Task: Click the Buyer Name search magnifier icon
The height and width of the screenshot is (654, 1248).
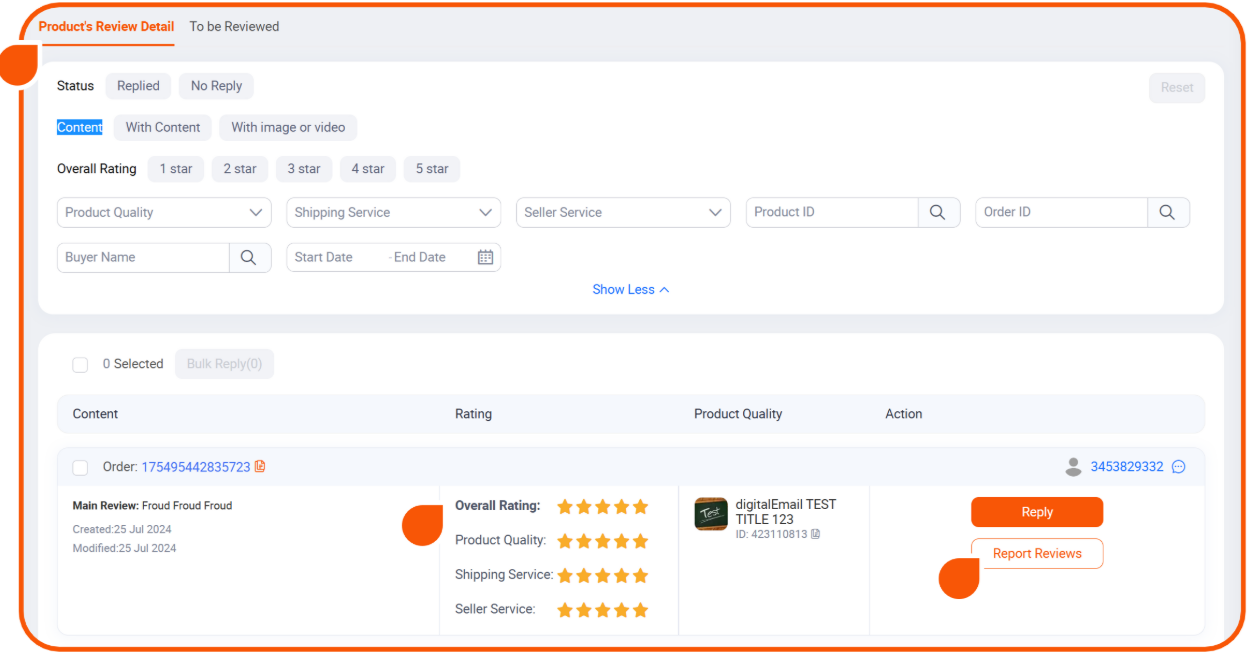Action: point(249,257)
